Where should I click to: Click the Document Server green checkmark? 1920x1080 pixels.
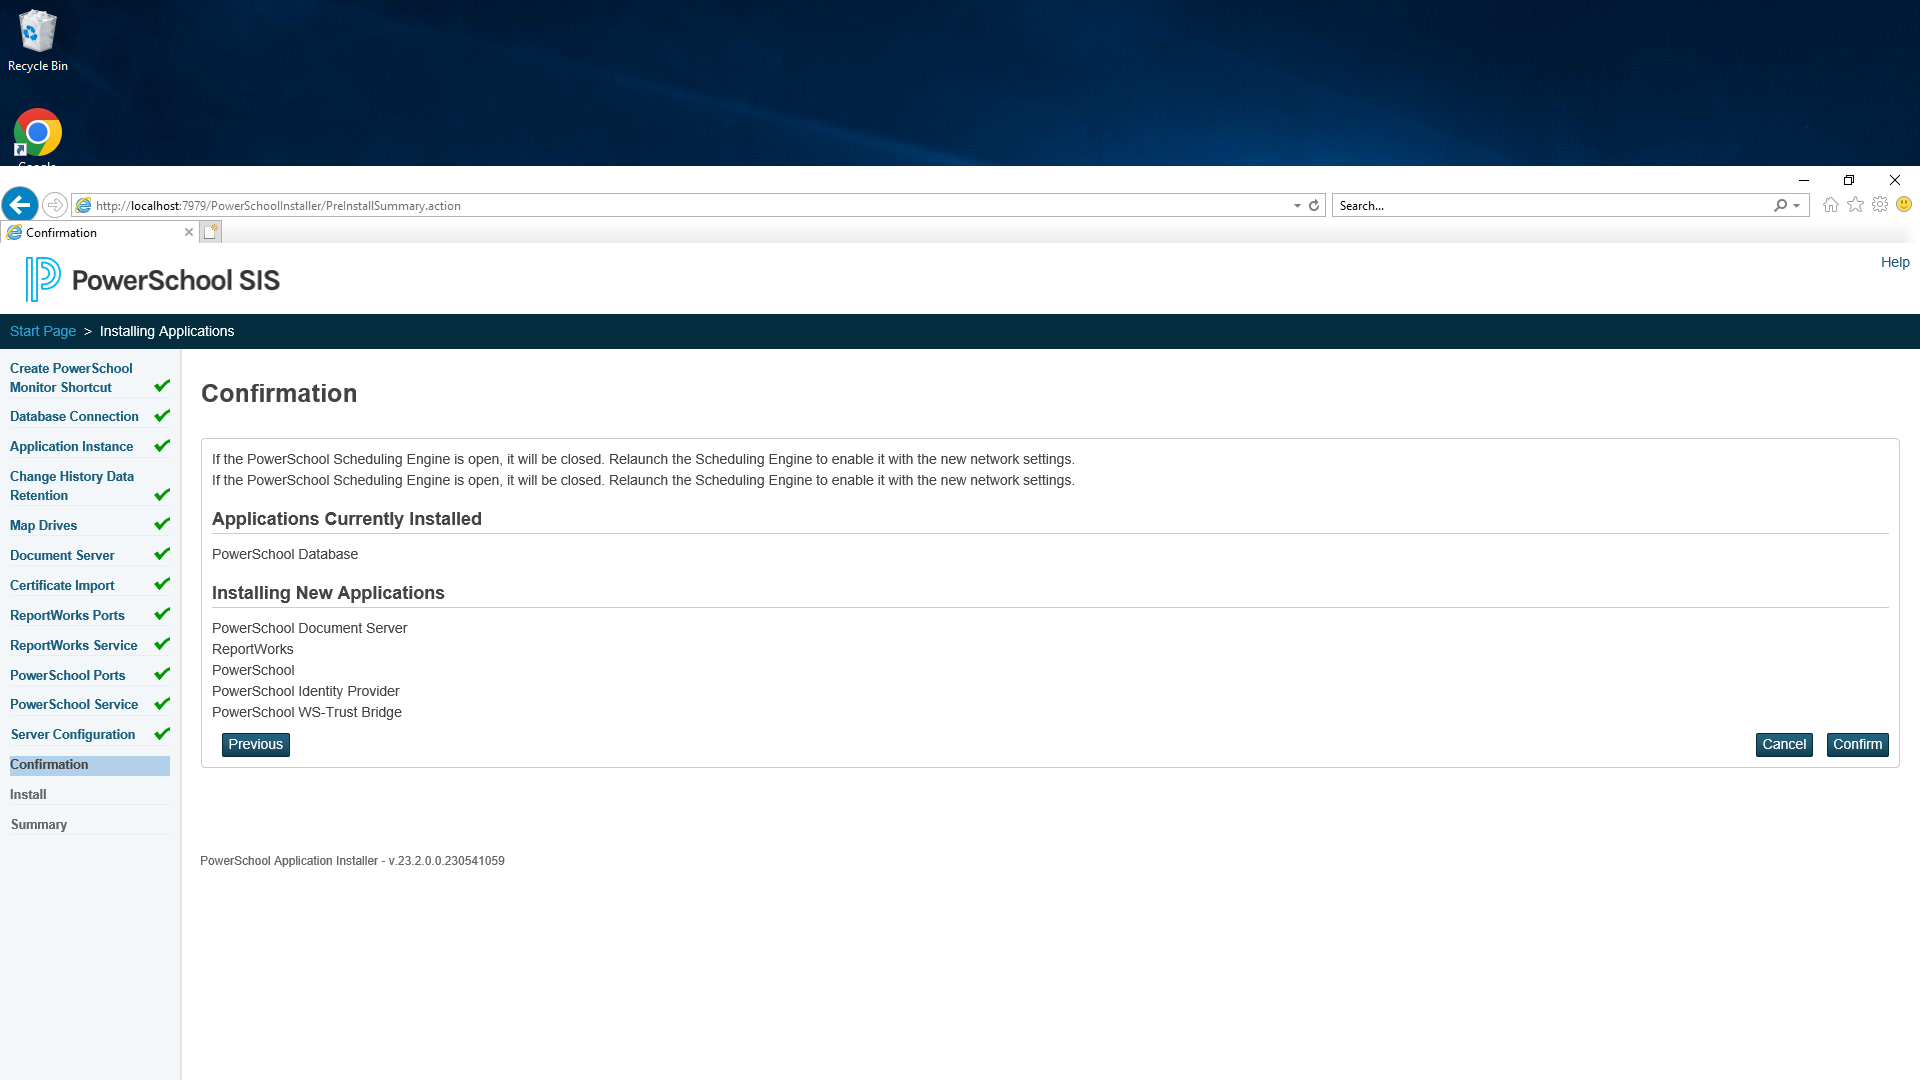click(x=162, y=554)
